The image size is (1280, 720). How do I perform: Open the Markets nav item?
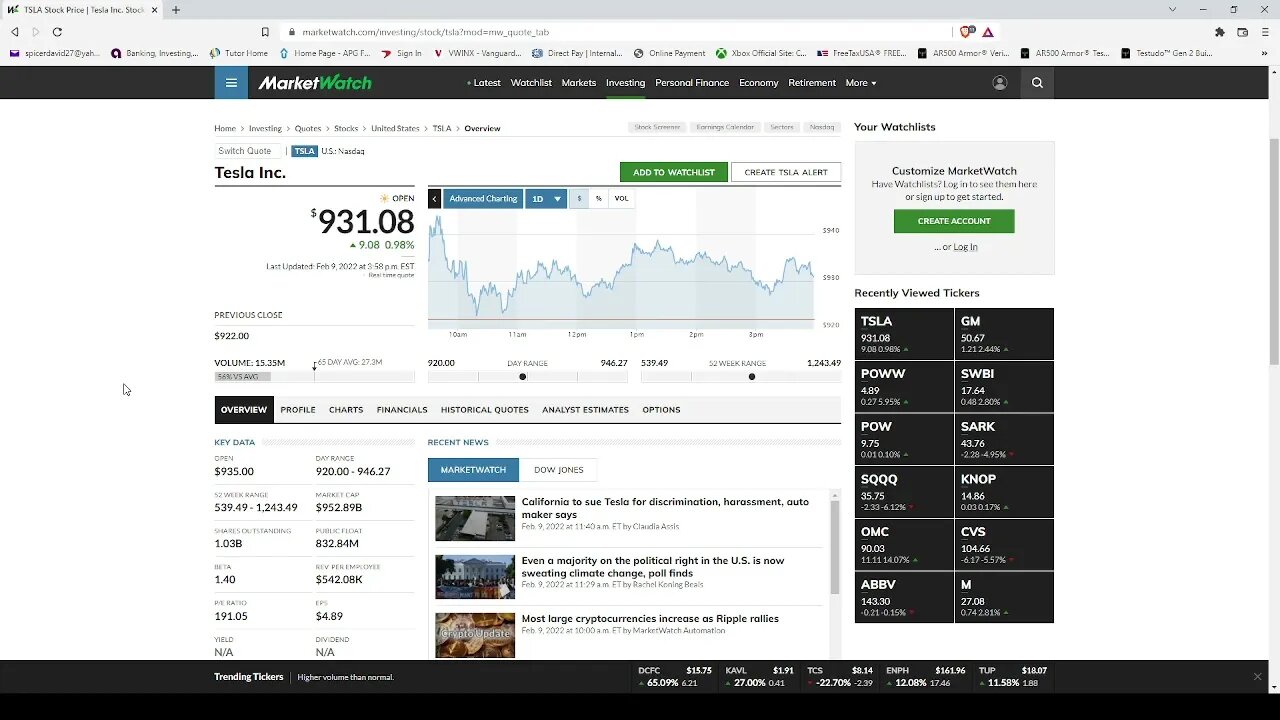coord(578,83)
